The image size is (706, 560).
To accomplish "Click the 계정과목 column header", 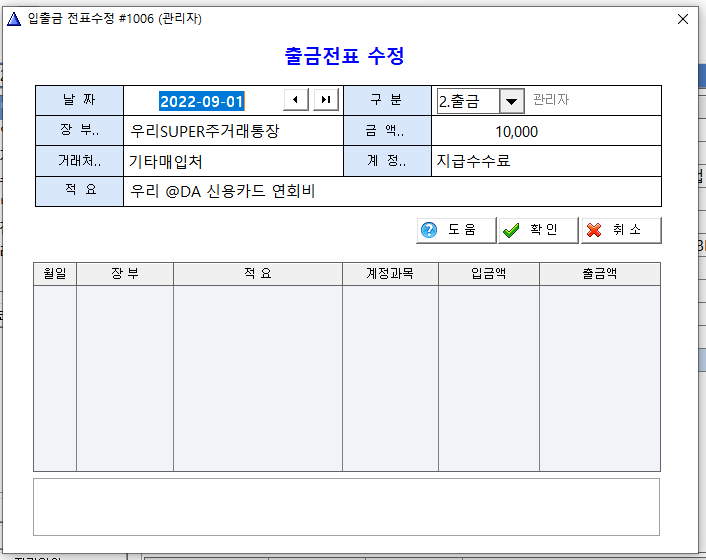I will coord(390,274).
